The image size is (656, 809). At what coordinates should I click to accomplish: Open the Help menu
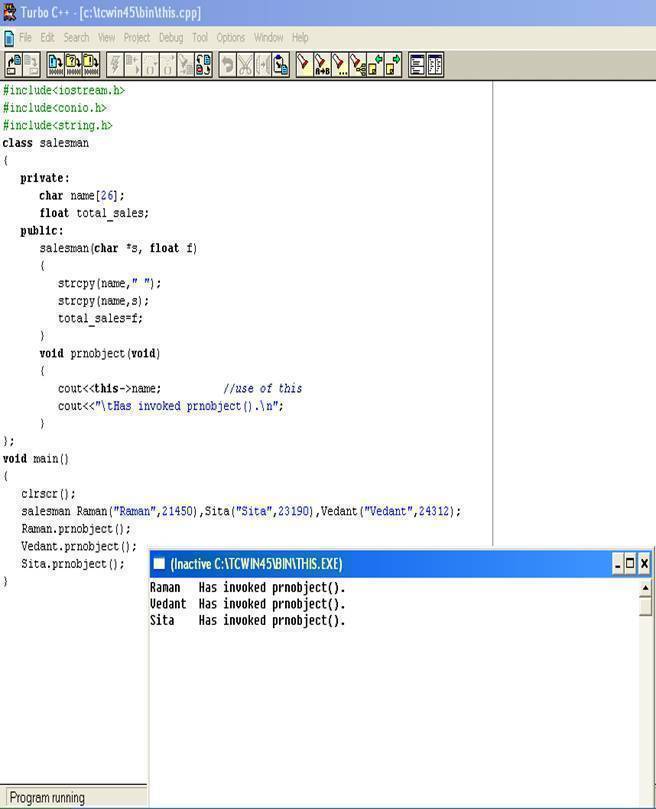(x=300, y=38)
